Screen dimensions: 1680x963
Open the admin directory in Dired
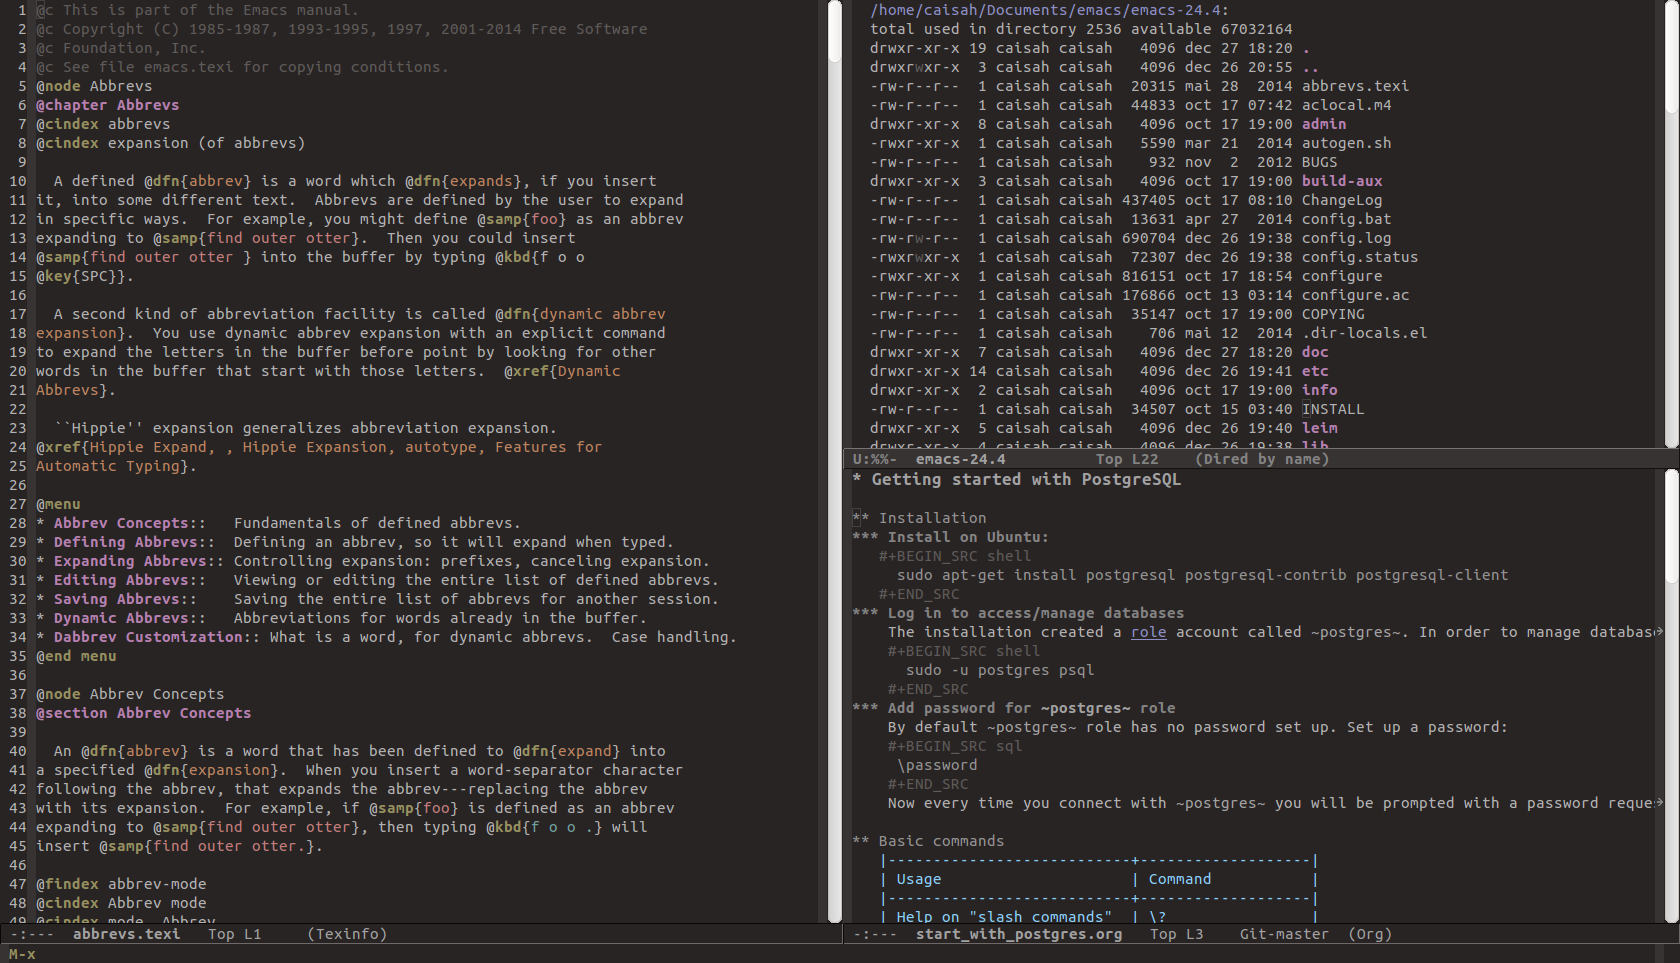[1323, 124]
